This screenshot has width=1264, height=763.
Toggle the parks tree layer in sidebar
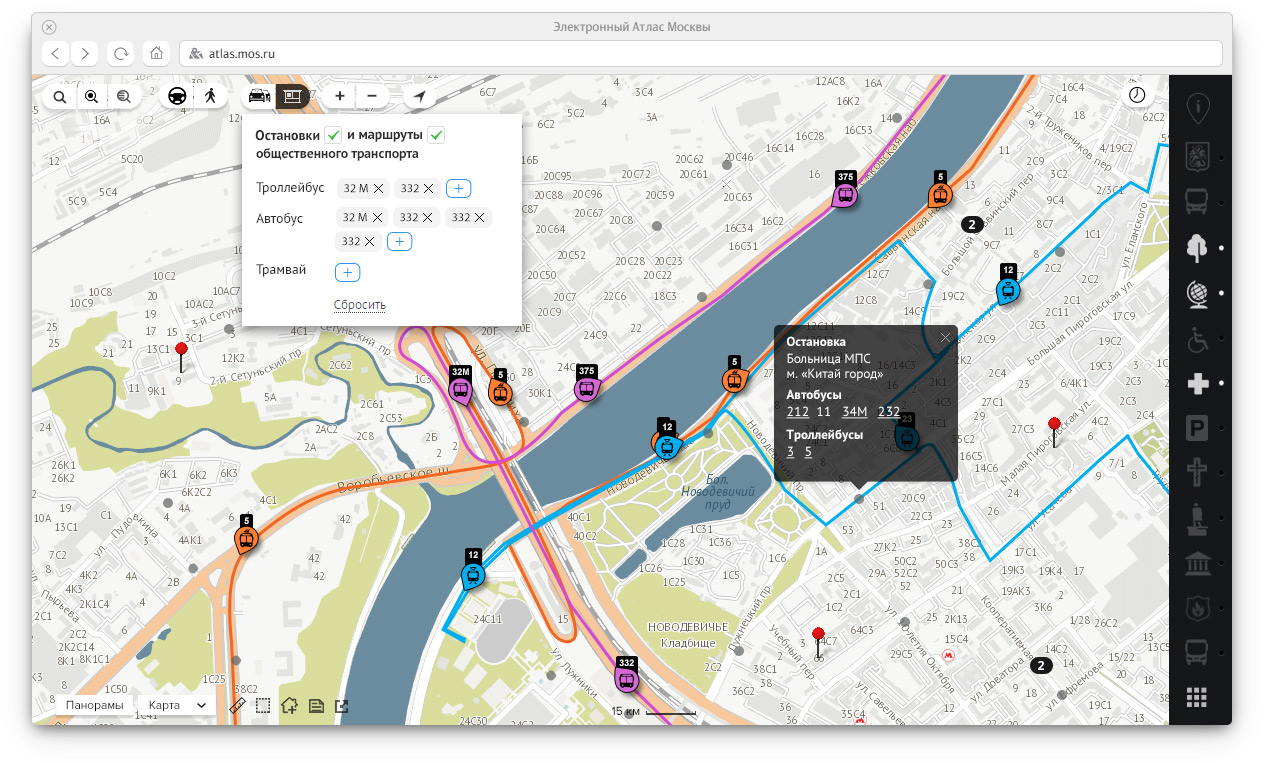[1197, 247]
